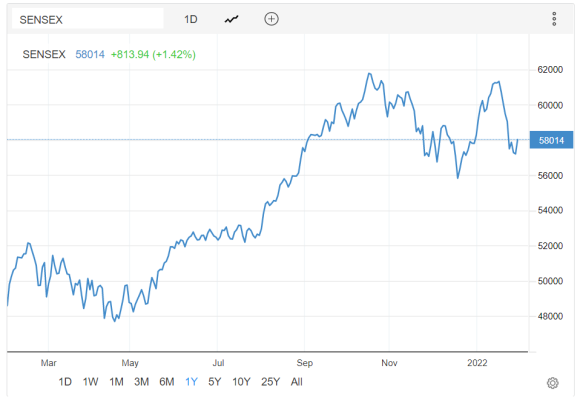Click the Nov x-axis label
Screen dimensions: 580x397
pos(389,363)
